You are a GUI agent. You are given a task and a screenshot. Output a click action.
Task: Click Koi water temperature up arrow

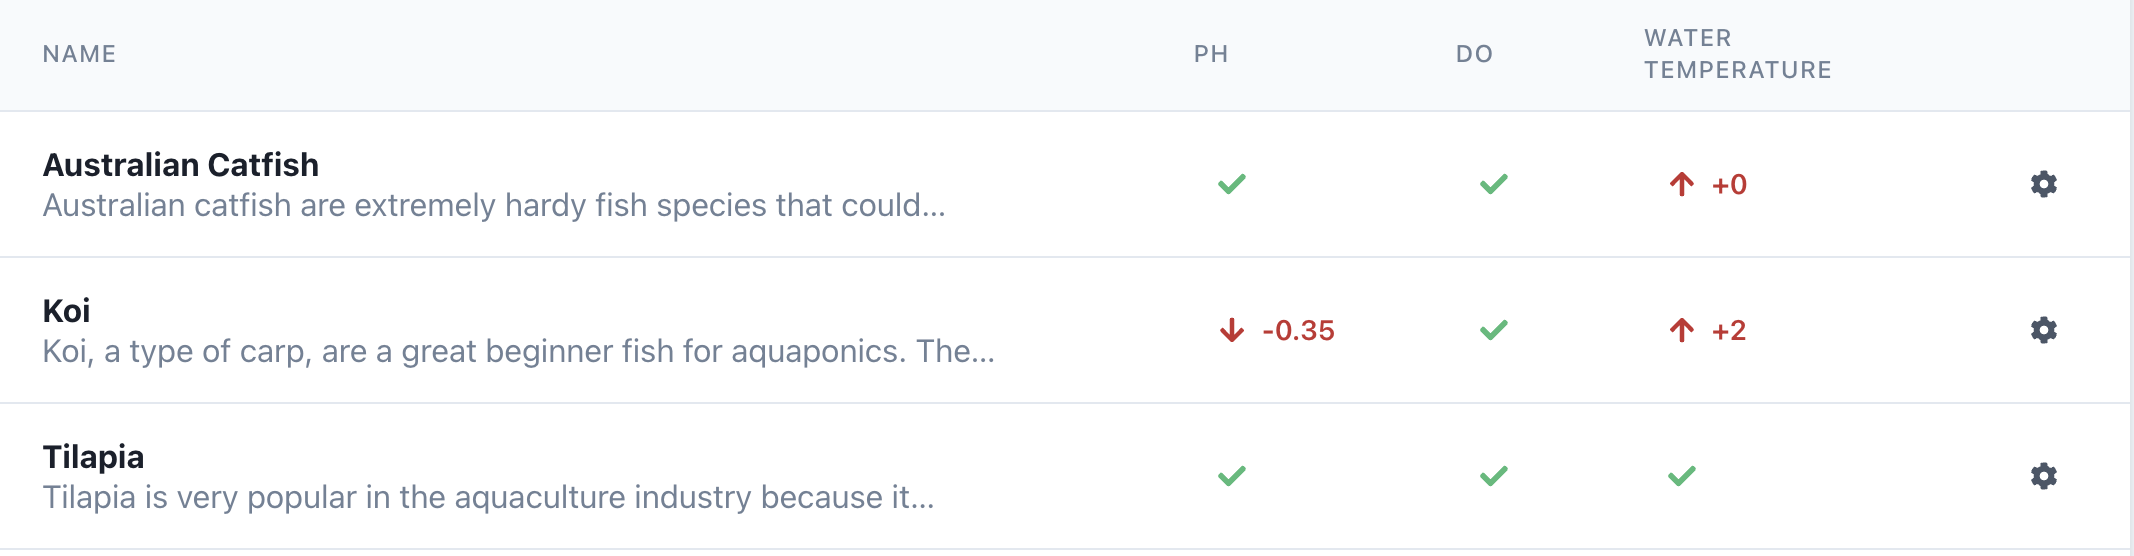[1681, 330]
